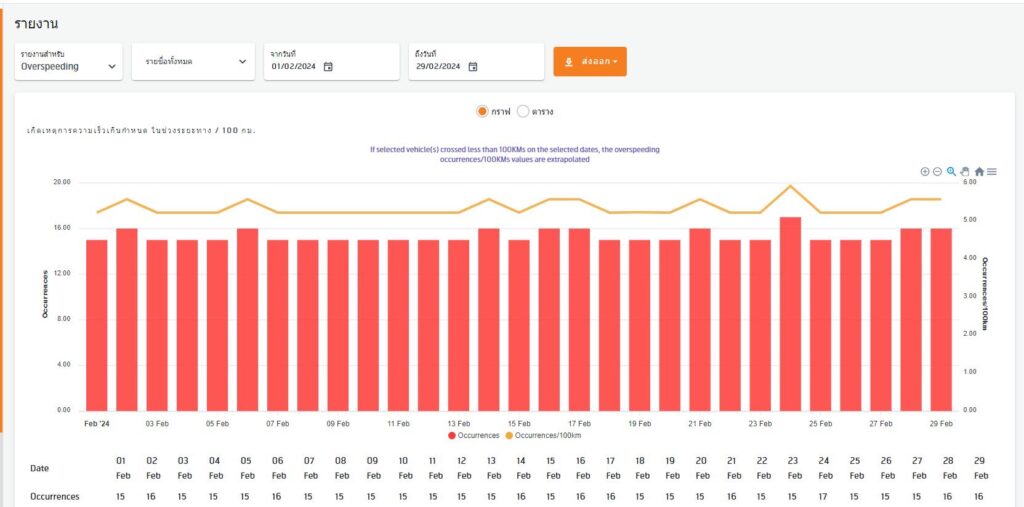Screen dimensions: 1024x507
Task: Select the ตาราง (table) radio button
Action: pyautogui.click(x=523, y=111)
